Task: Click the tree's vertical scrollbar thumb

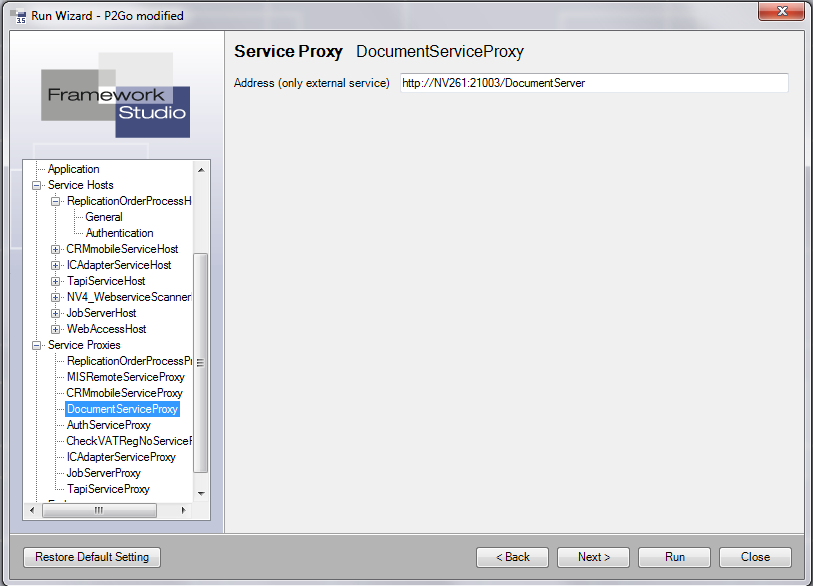Action: pos(201,362)
